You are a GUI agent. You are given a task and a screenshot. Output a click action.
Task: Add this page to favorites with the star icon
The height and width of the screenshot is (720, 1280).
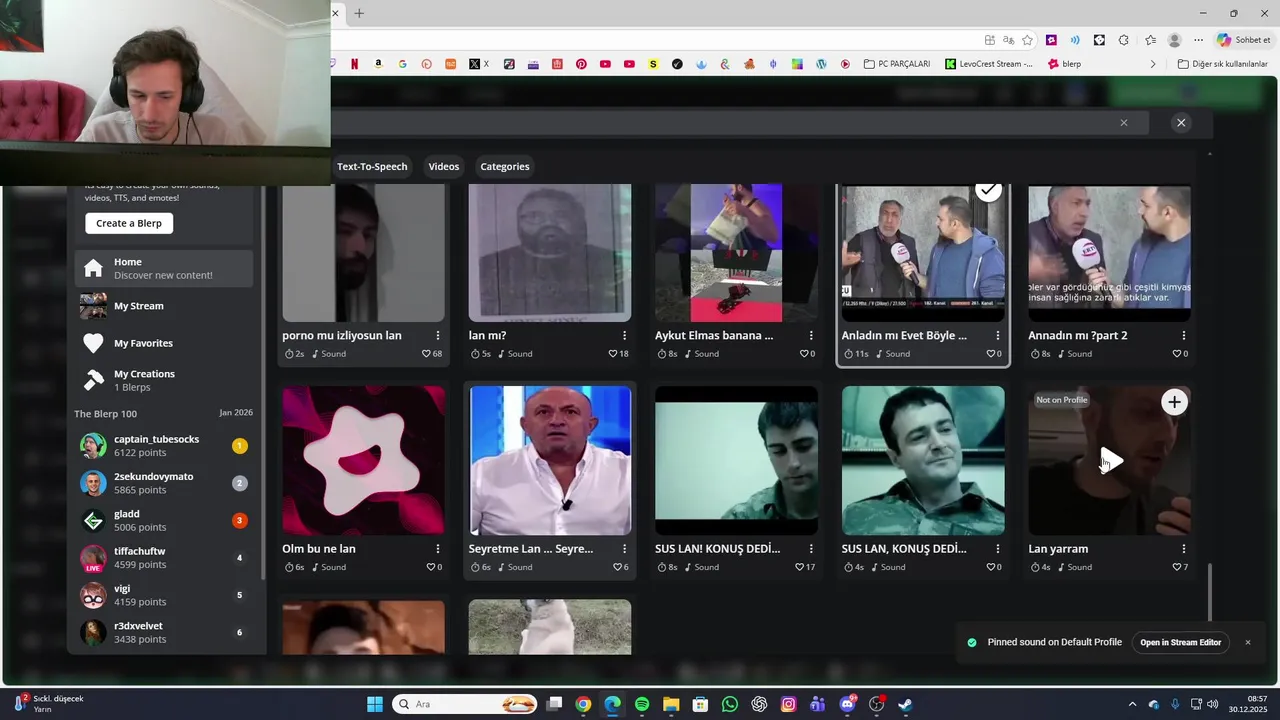pos(1027,40)
